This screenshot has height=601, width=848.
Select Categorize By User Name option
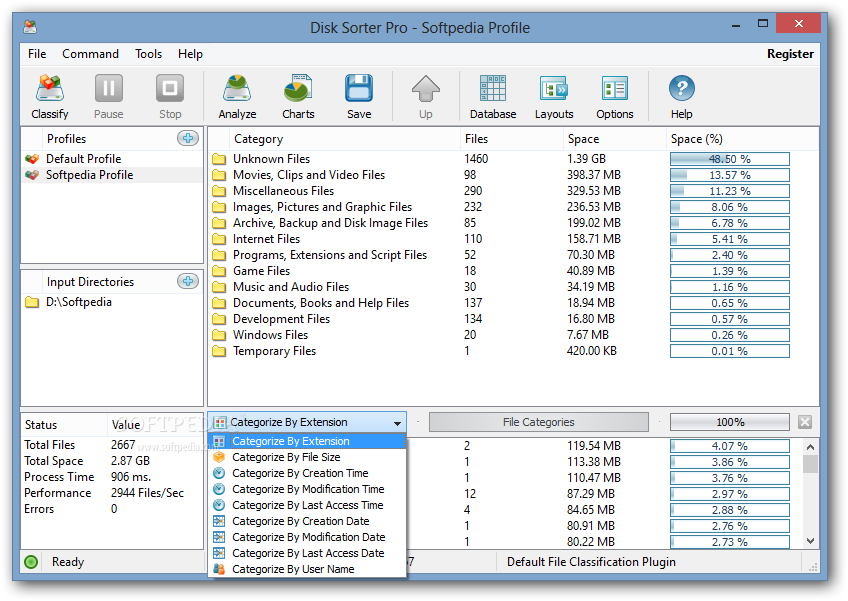click(x=307, y=569)
